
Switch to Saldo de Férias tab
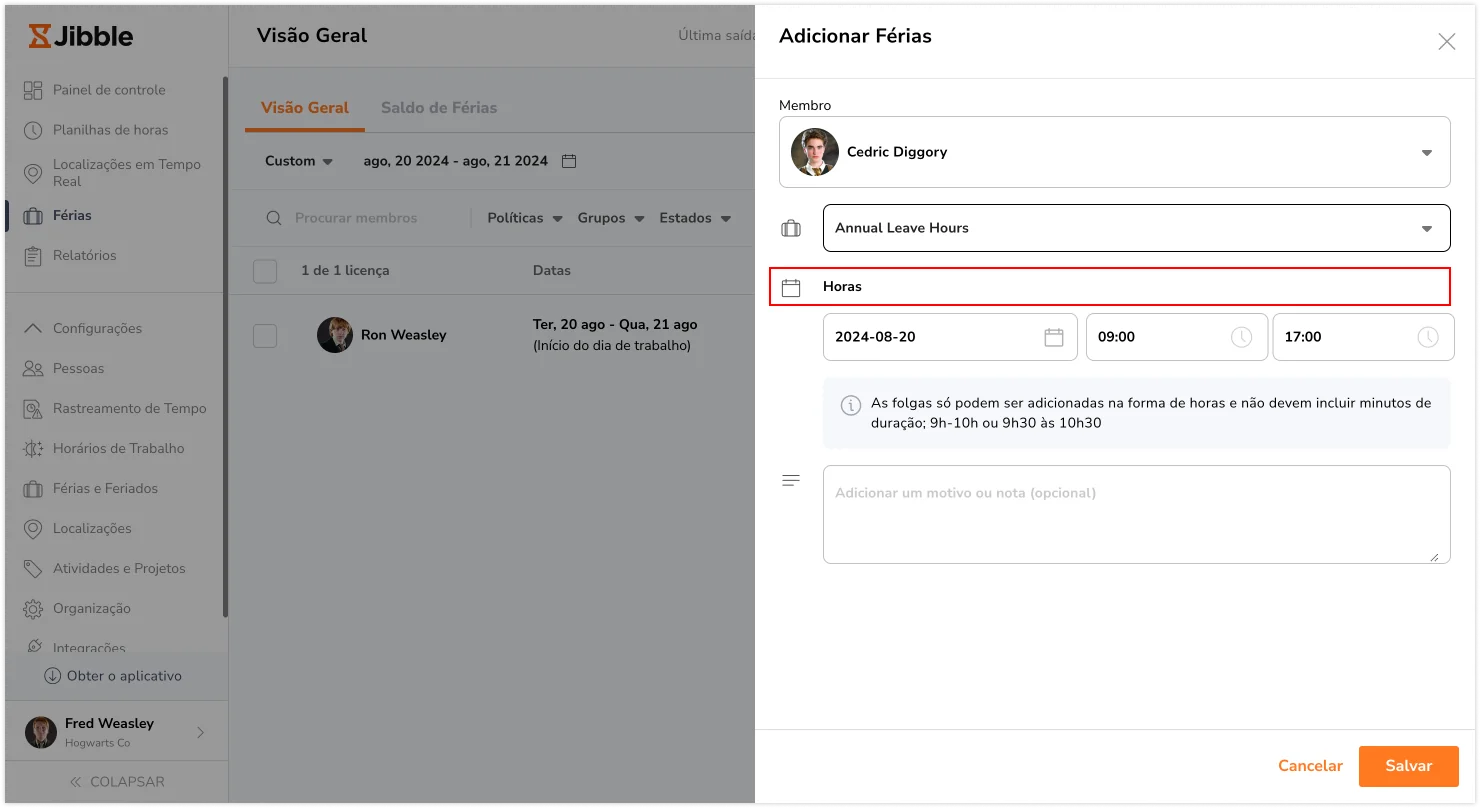pos(439,108)
